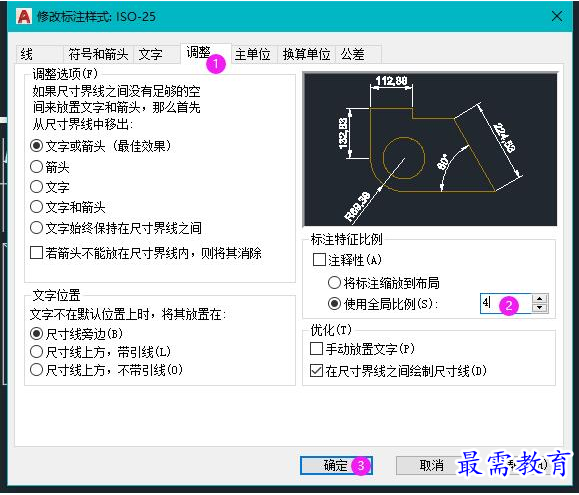This screenshot has width=579, height=495.
Task: Select the 调整 tab
Action: [205, 53]
